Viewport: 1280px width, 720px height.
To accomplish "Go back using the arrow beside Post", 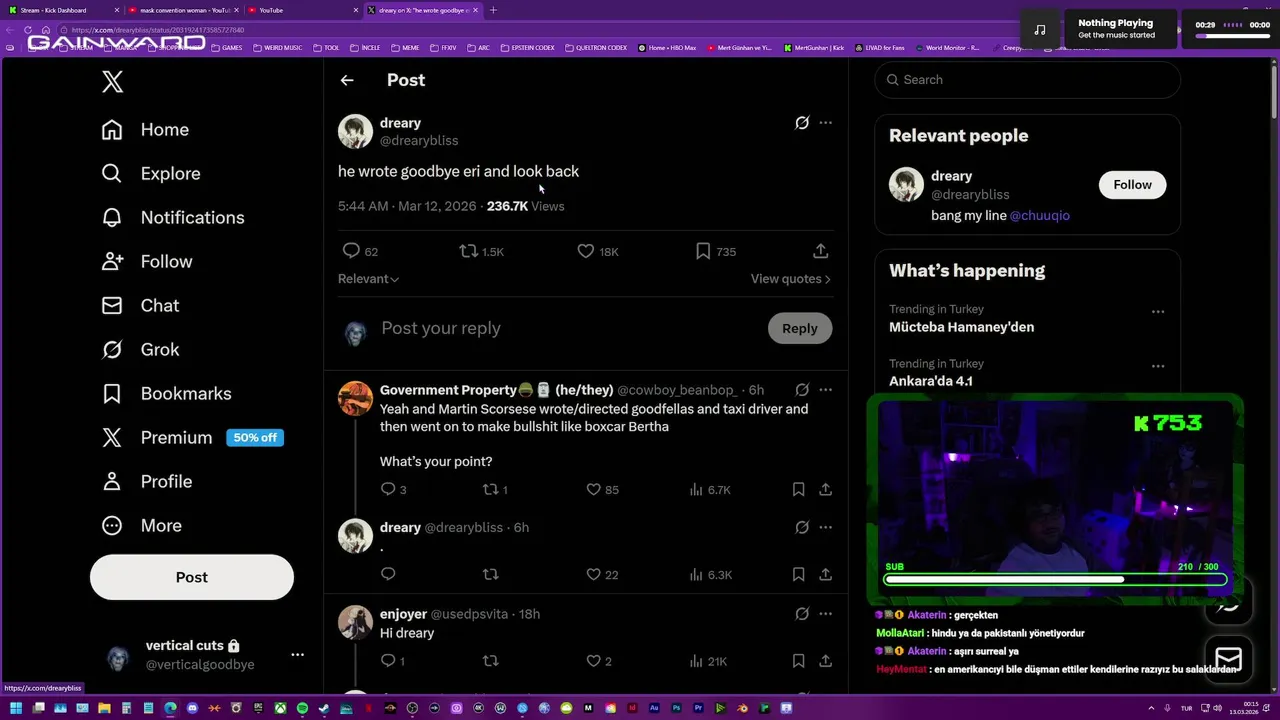I will pos(347,80).
